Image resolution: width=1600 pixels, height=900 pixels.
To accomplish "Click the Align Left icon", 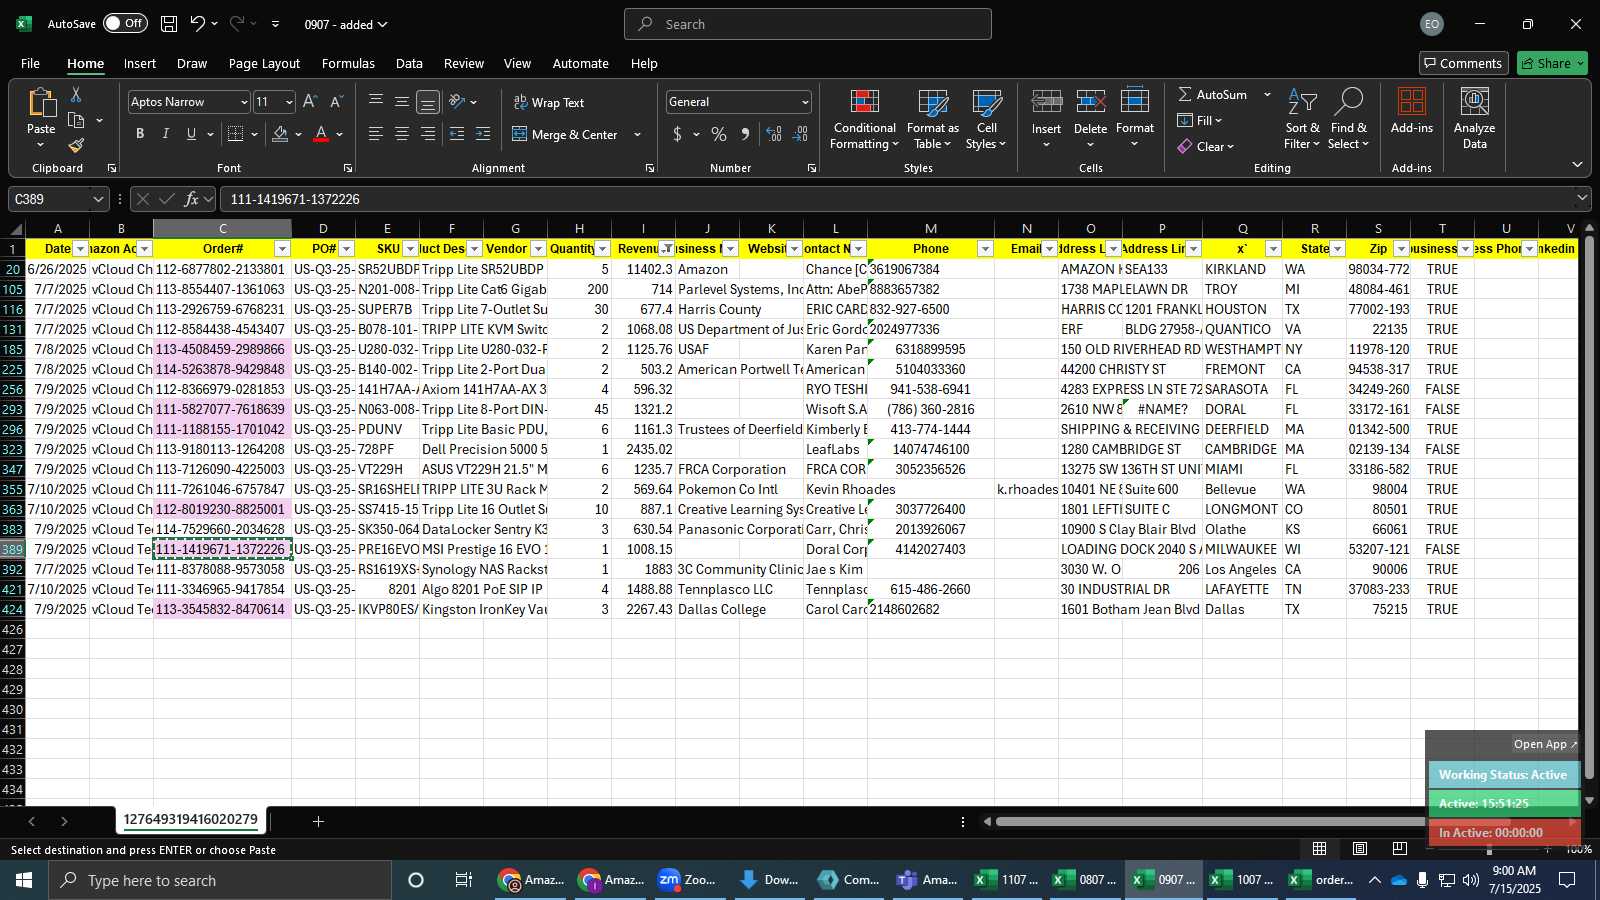I will (376, 134).
